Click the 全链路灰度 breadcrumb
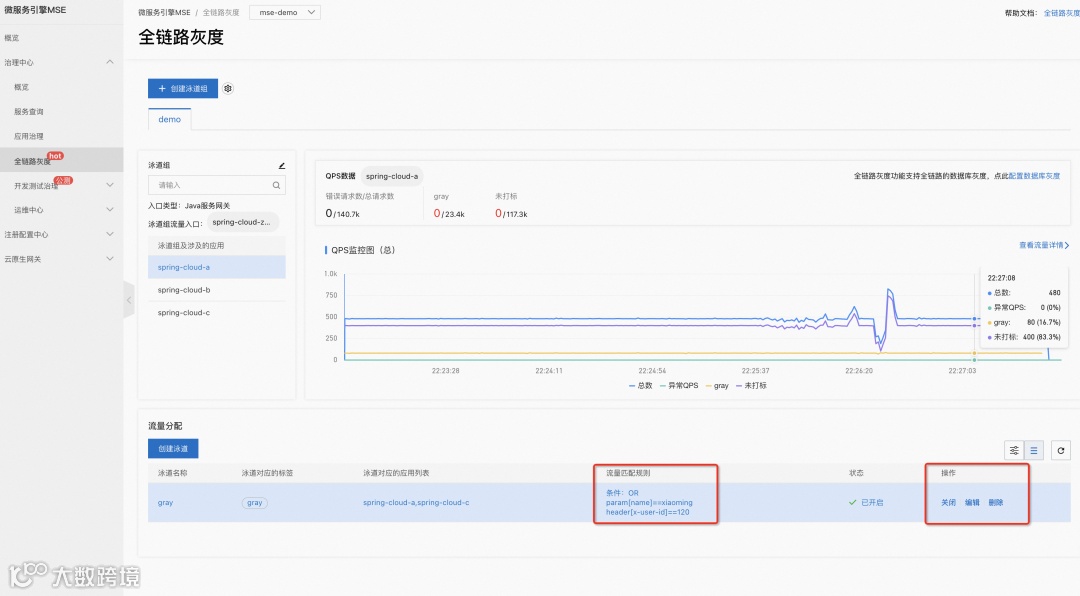Viewport: 1080px width, 596px height. [x=221, y=12]
